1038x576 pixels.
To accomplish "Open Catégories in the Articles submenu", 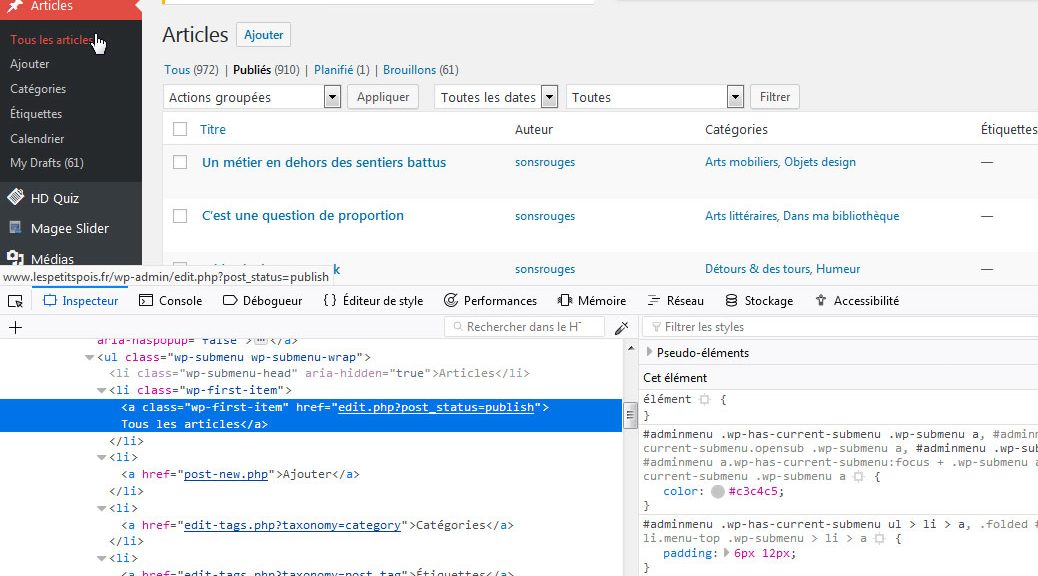I will click(x=38, y=89).
